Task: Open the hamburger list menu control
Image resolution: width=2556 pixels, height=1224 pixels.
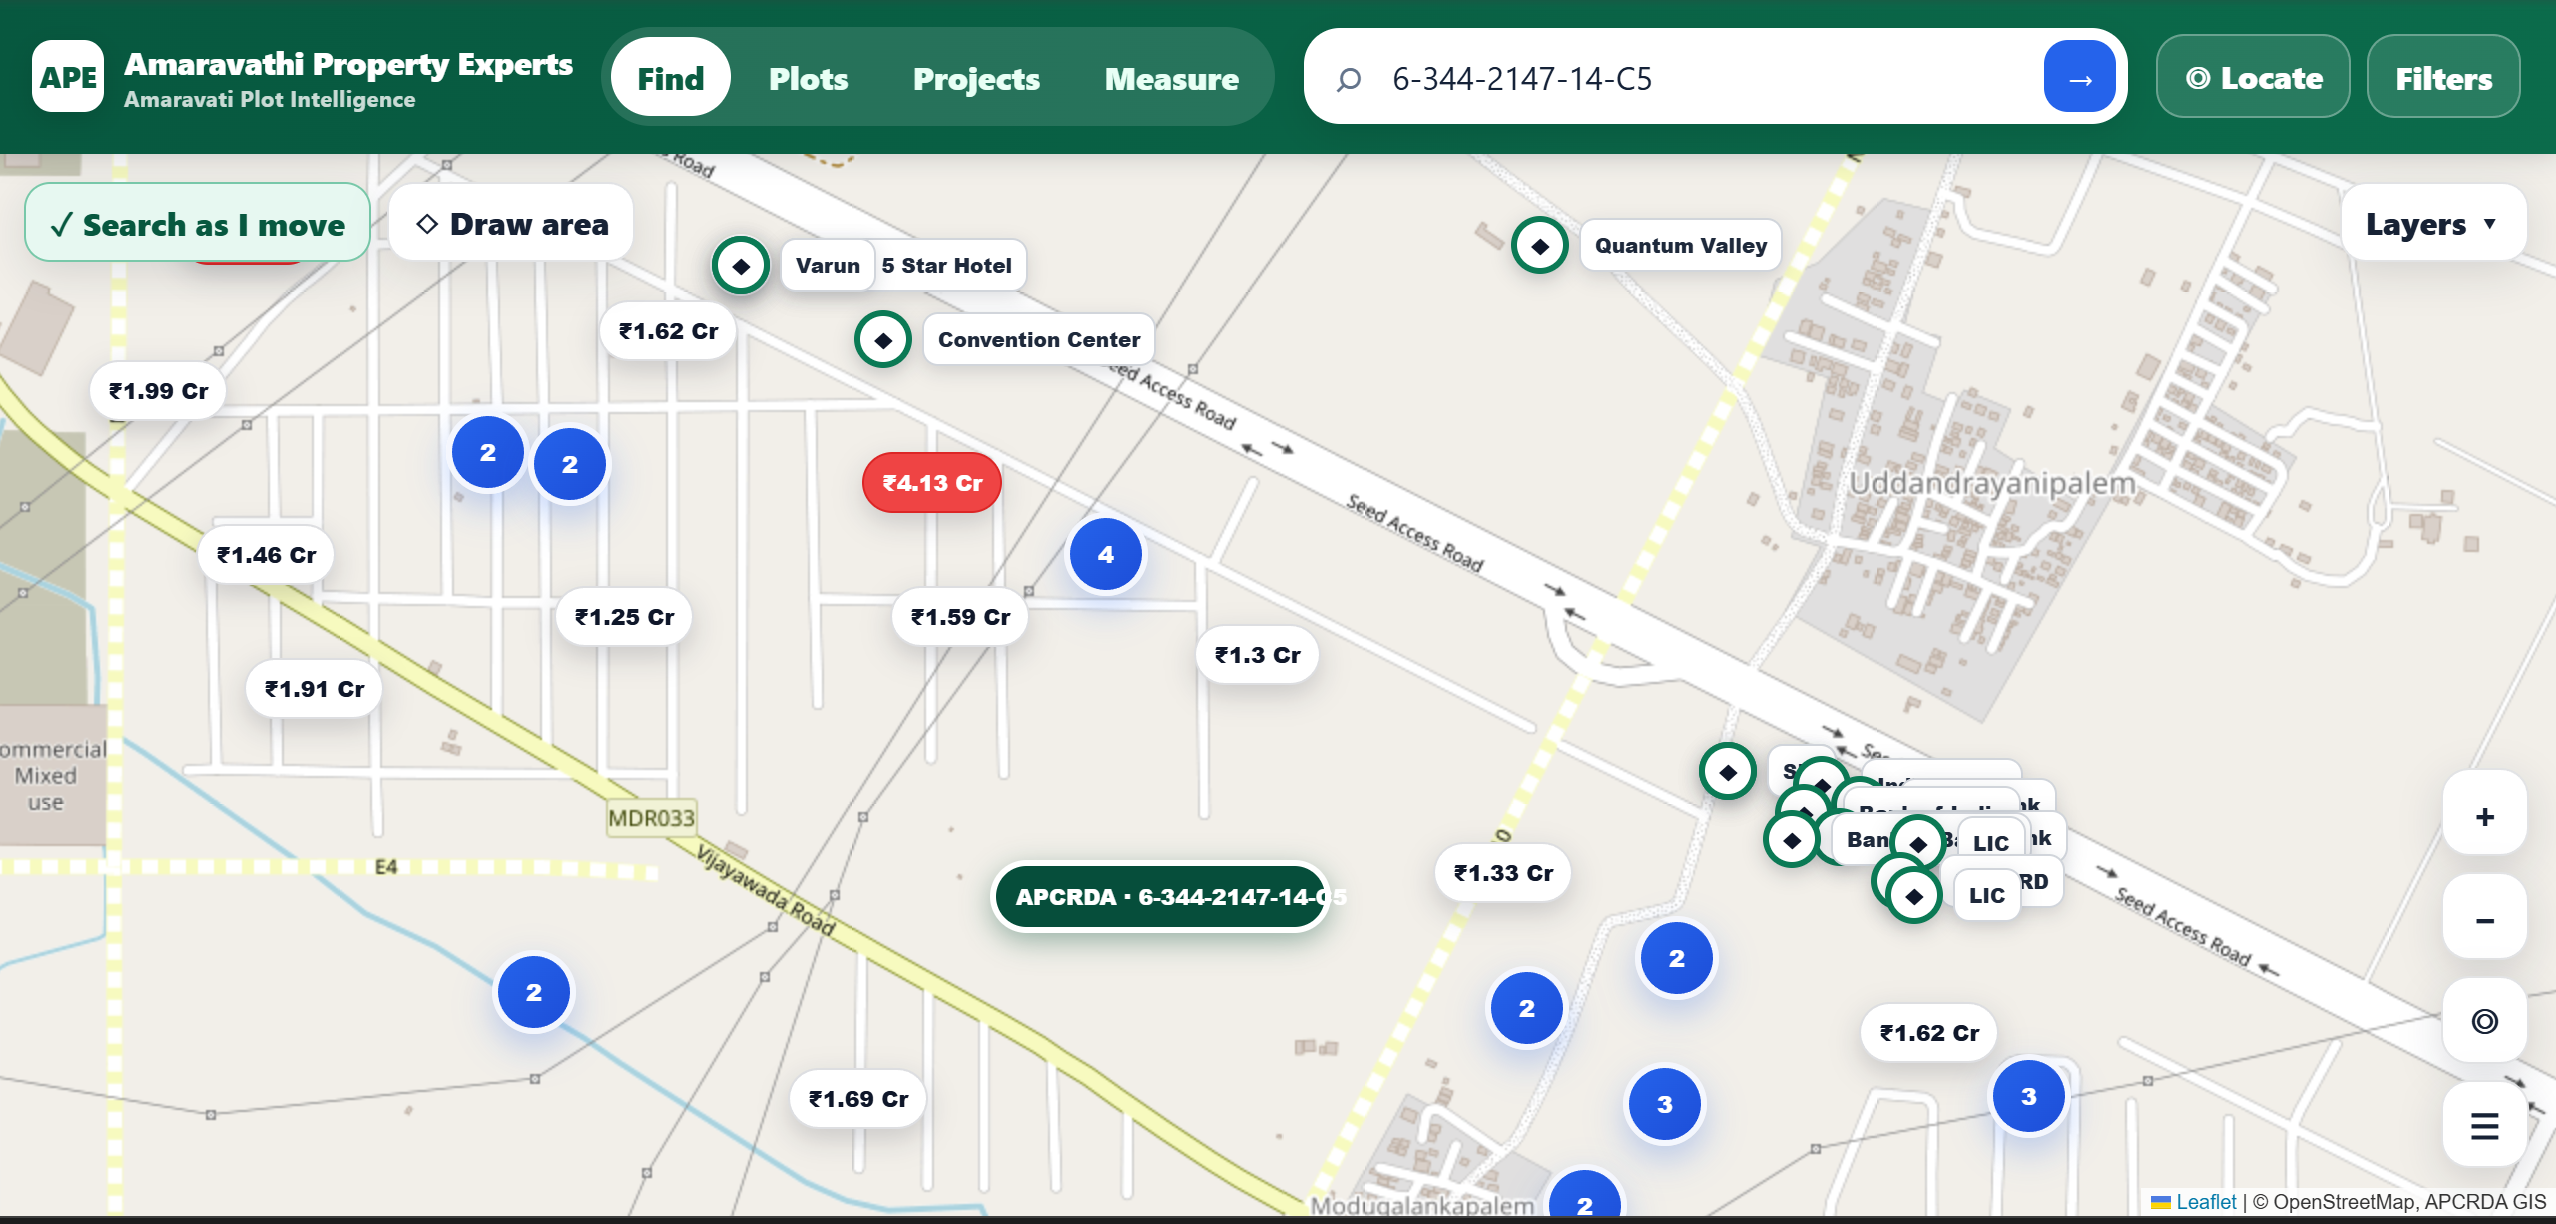Action: 2484,1125
